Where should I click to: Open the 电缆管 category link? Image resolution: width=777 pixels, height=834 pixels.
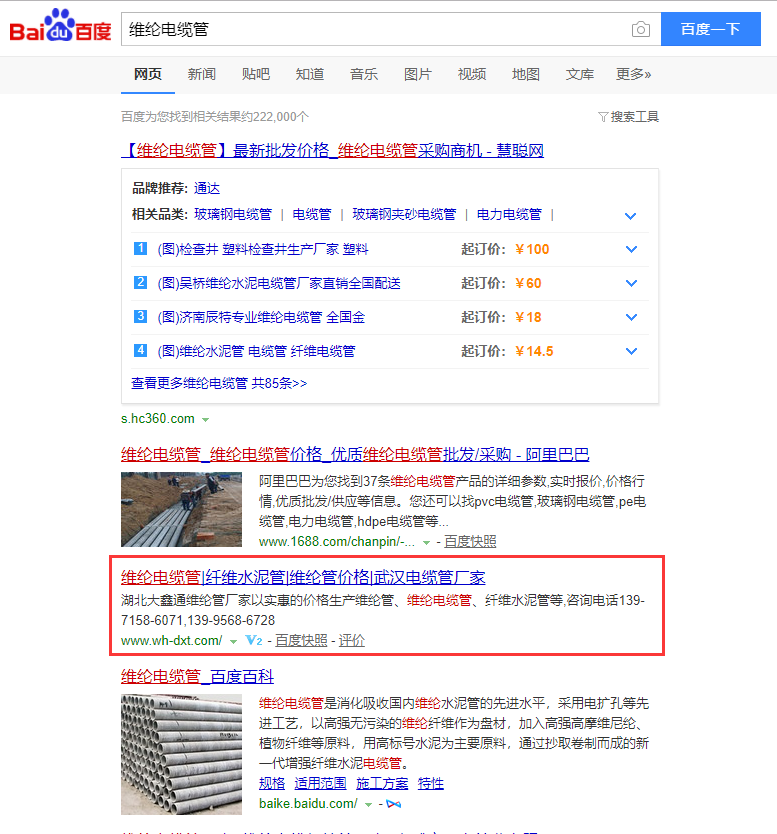[x=312, y=214]
